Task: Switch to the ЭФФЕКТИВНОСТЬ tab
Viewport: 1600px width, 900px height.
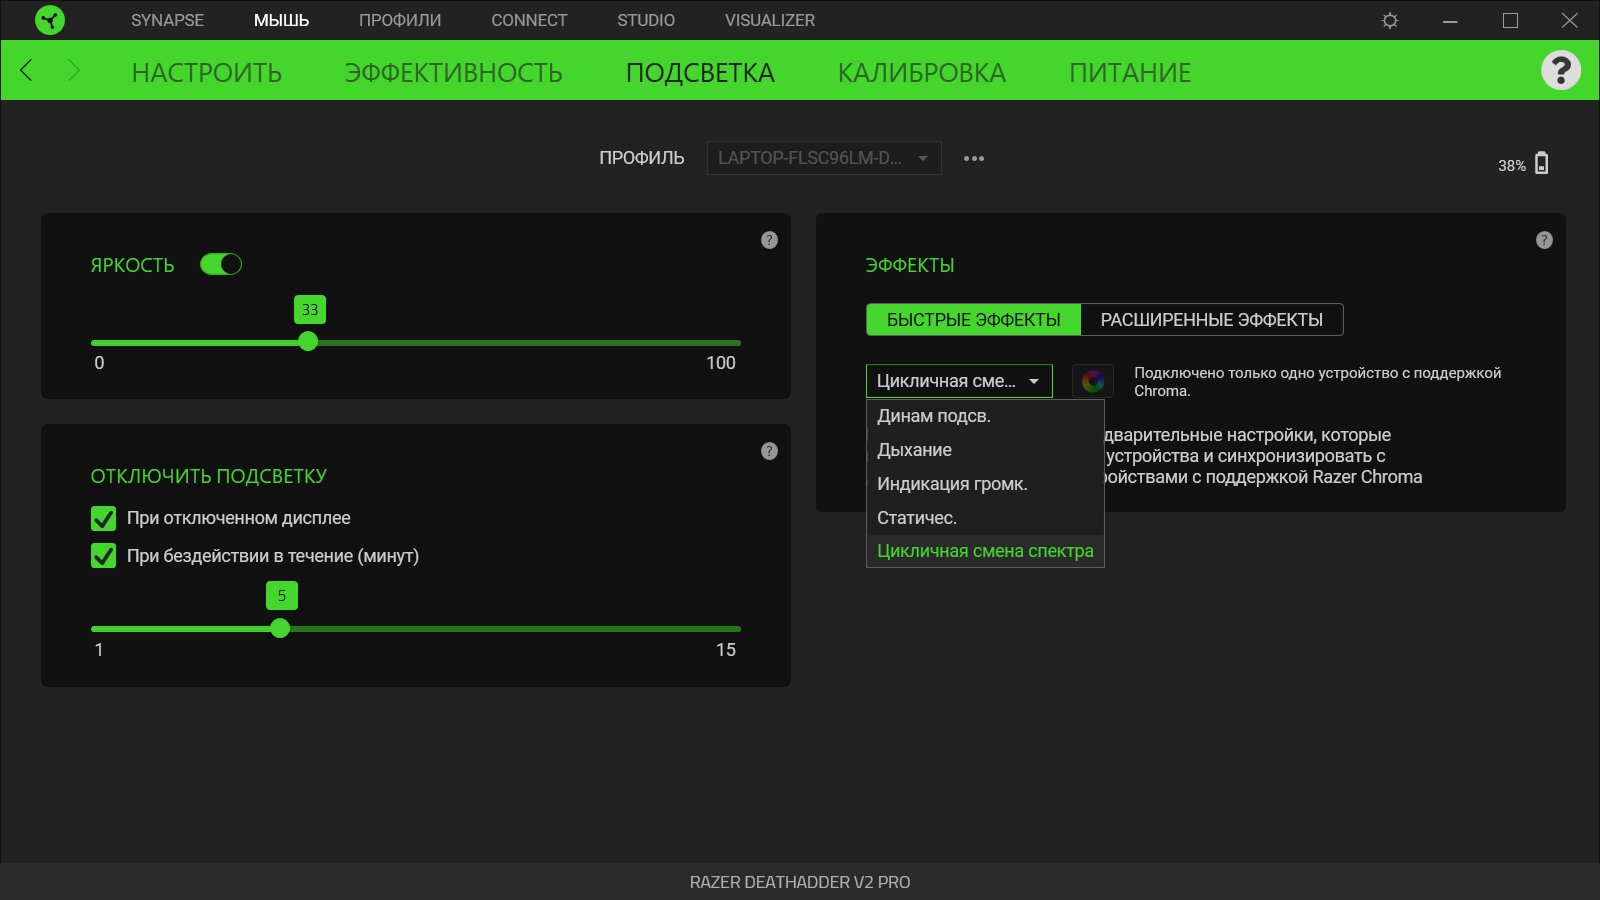Action: 454,73
